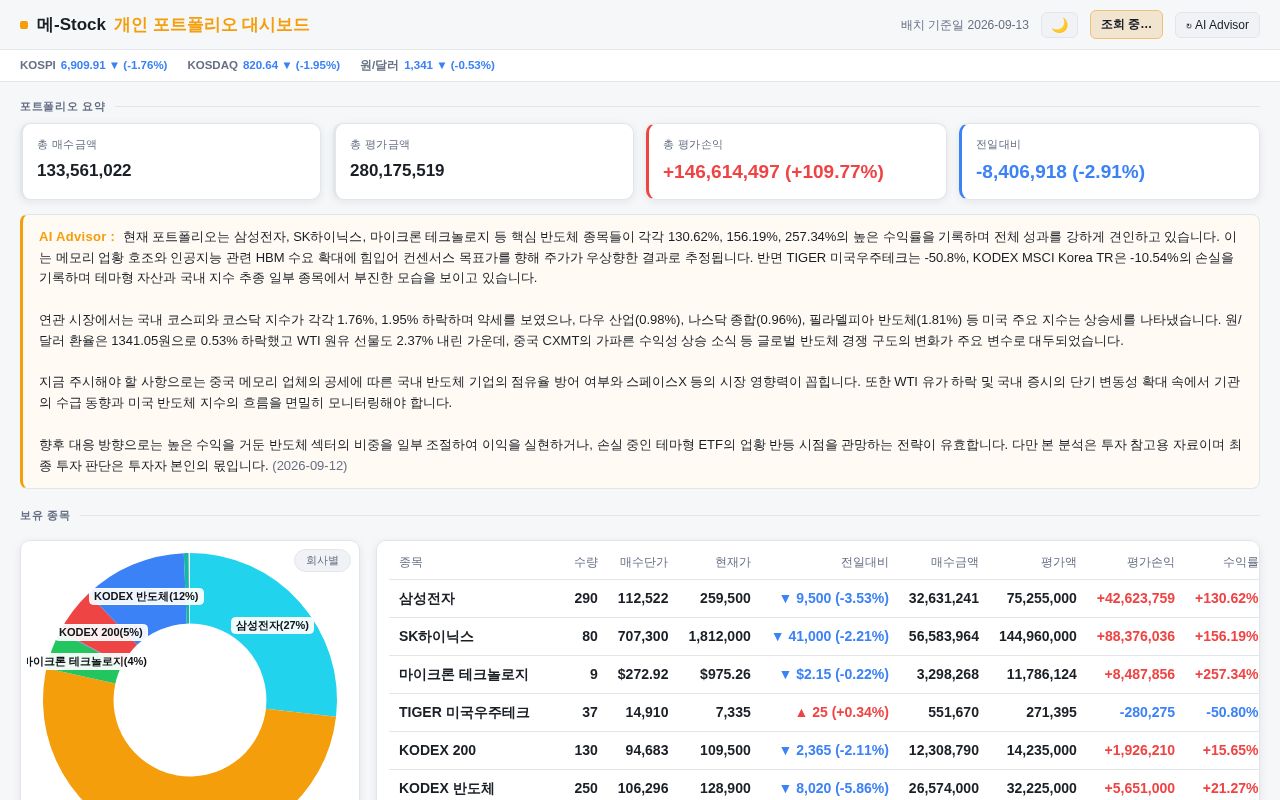This screenshot has height=800, width=1280.
Task: Click the KOSDAQ index value 820.64
Action: 260,65
